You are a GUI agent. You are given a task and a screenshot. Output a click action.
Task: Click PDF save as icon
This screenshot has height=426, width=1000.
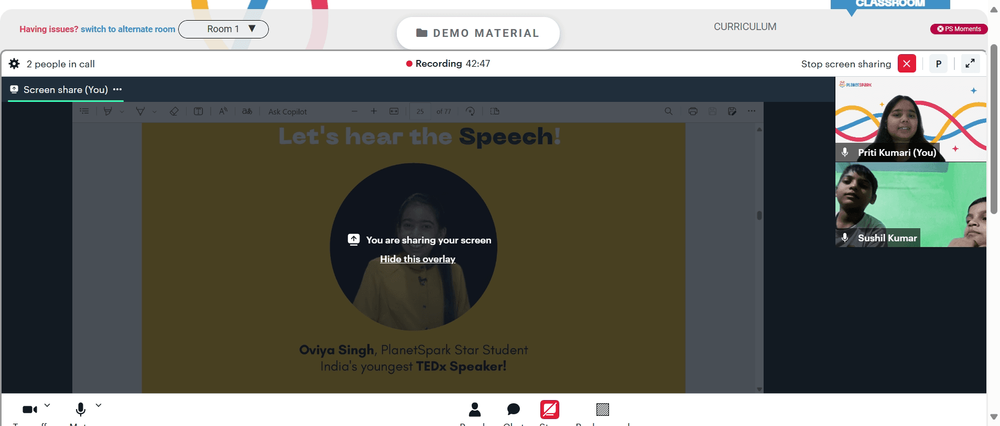click(732, 111)
